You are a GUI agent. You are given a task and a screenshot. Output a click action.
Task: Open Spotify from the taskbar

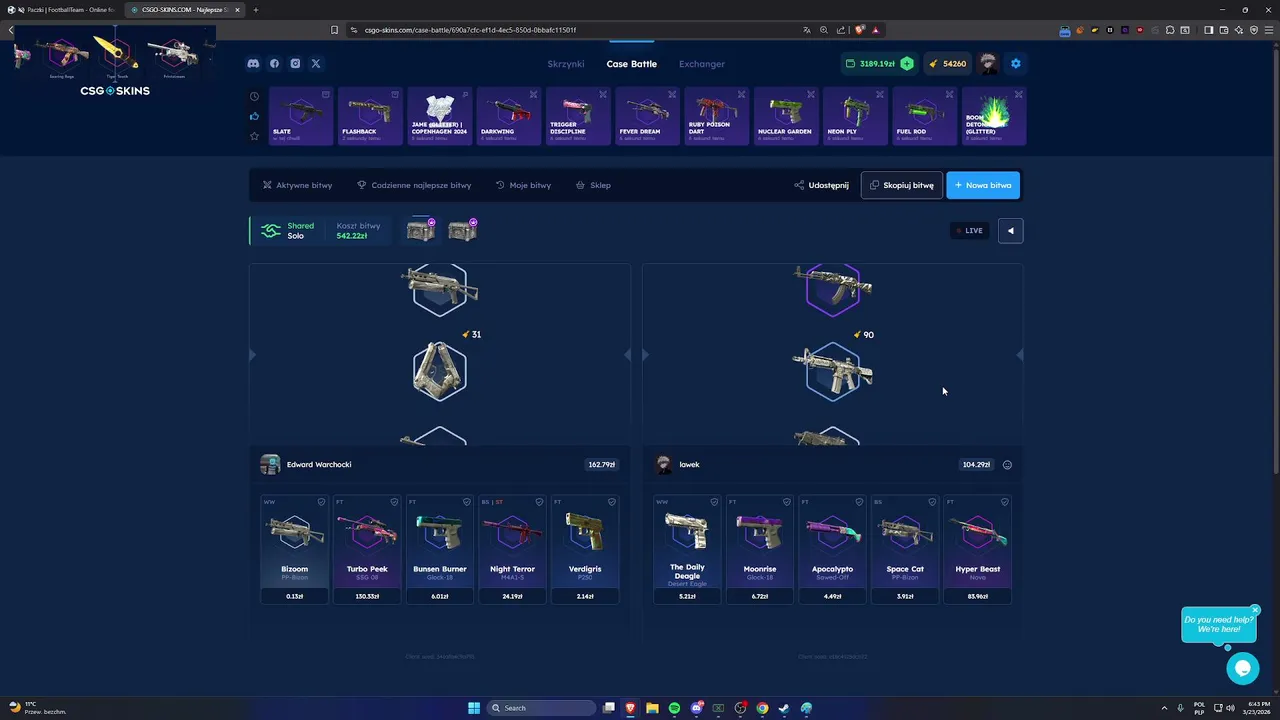click(674, 708)
